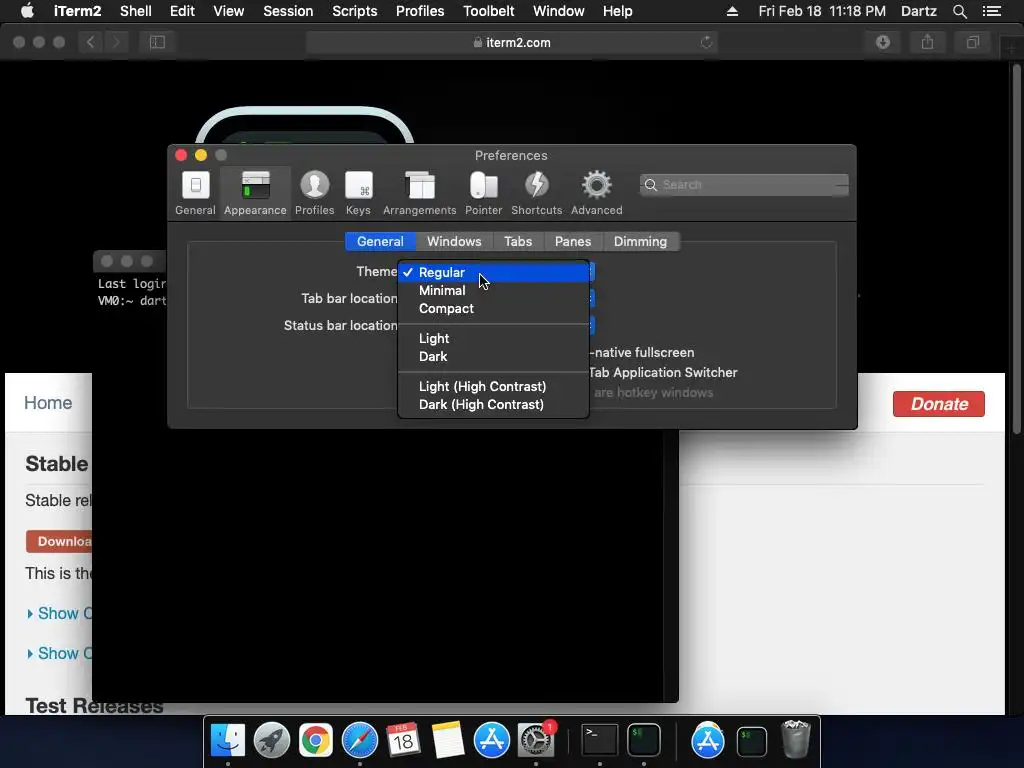Reload the iterm2.com page
This screenshot has height=768, width=1024.
coord(706,42)
